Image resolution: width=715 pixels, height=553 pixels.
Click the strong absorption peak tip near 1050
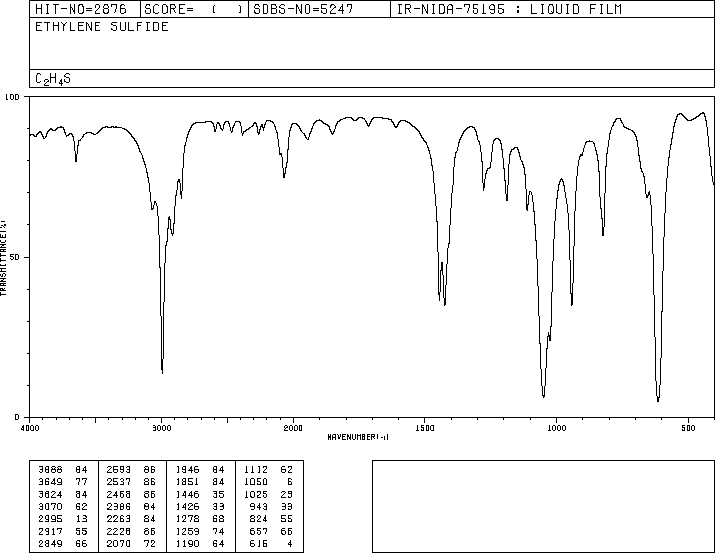pos(544,397)
